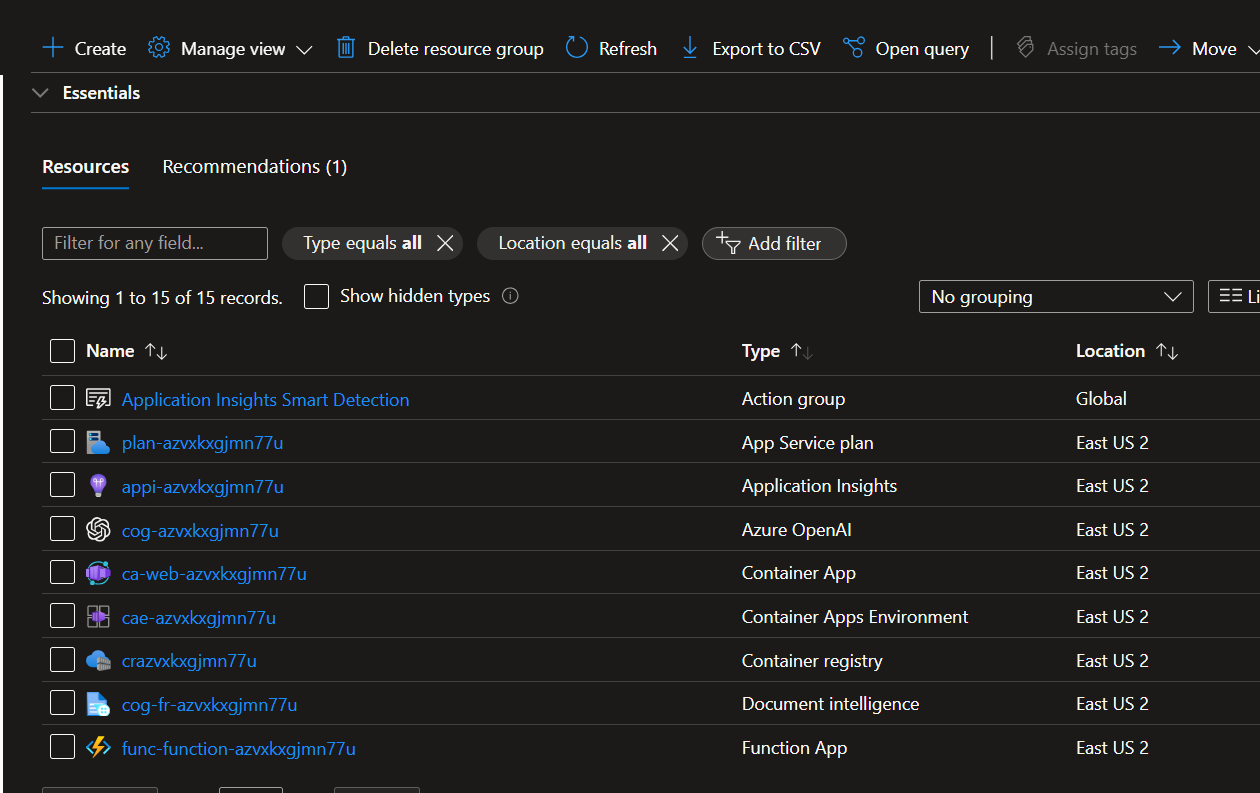Click the Open query graph icon
Screen dimensions: 1260x793
(x=853, y=48)
